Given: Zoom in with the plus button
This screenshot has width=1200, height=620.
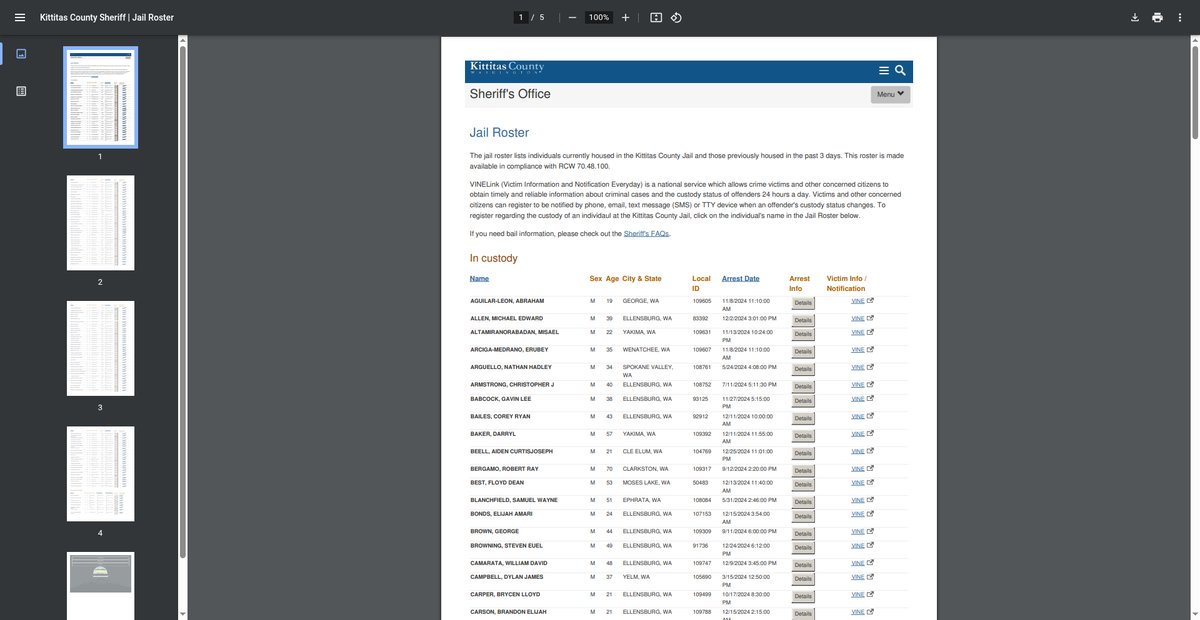Looking at the screenshot, I should (626, 17).
